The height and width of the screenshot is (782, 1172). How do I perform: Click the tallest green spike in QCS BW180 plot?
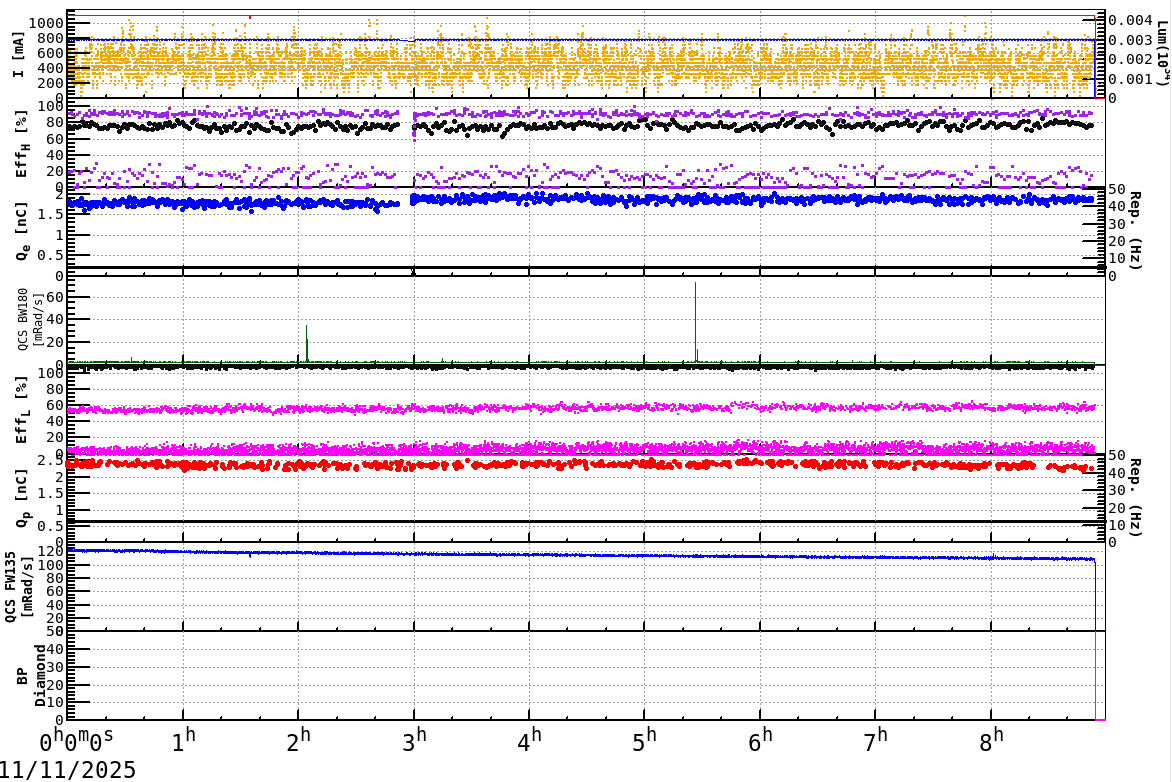point(696,321)
